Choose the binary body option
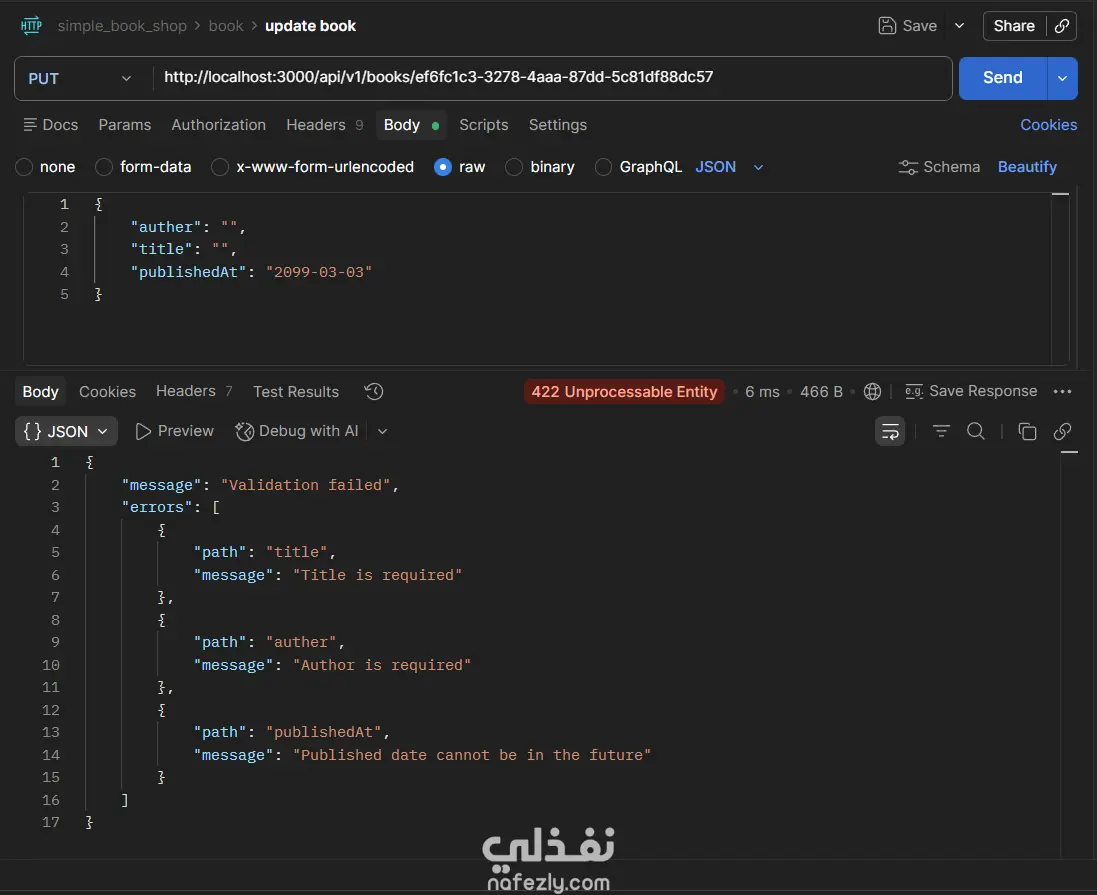The height and width of the screenshot is (895, 1097). (x=514, y=167)
